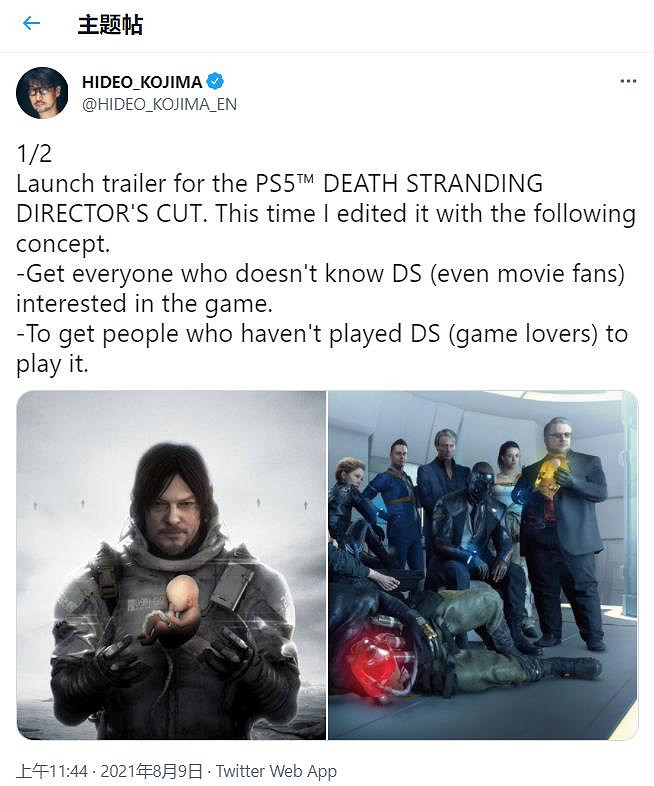
Task: Click the 1/2 thread counter text
Action: tap(34, 154)
